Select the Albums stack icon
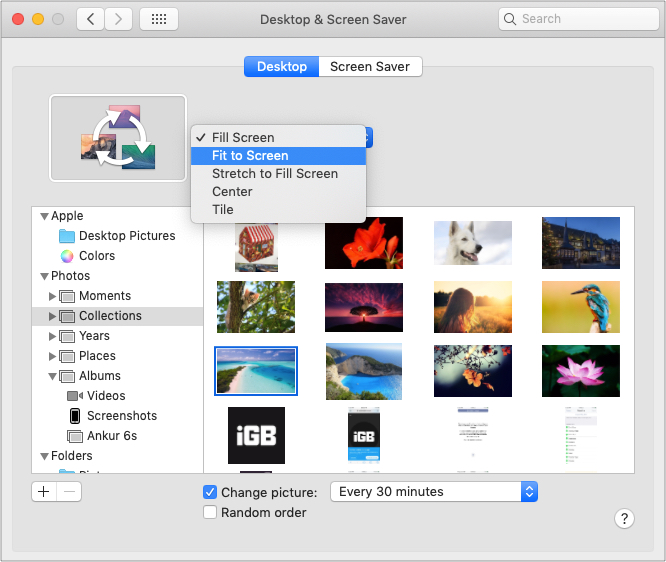666x562 pixels. (67, 376)
